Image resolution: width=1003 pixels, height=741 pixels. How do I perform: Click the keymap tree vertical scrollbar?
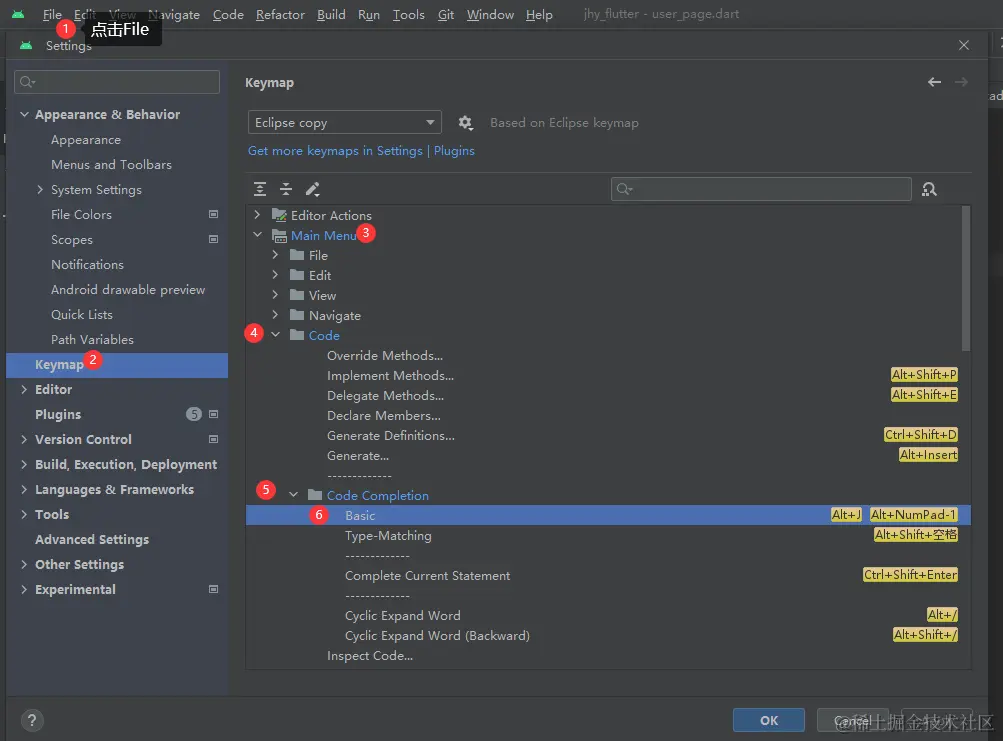[966, 278]
